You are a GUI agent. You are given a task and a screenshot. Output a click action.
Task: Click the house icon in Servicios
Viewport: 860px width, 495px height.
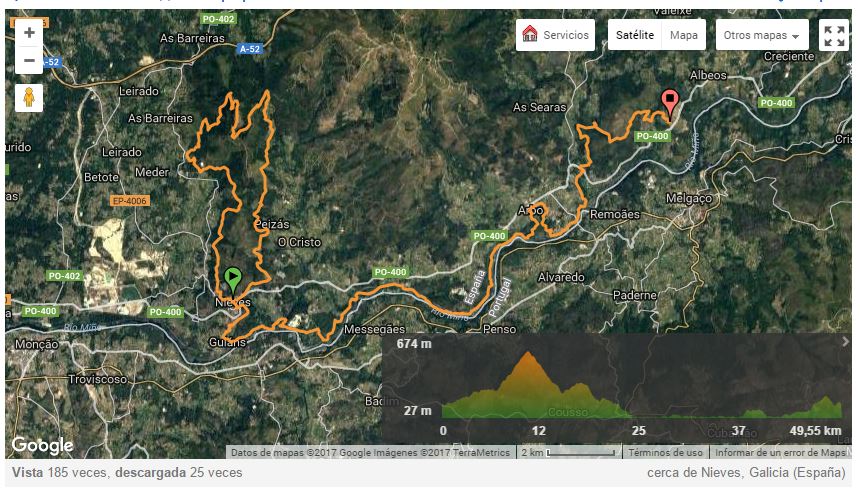[529, 35]
